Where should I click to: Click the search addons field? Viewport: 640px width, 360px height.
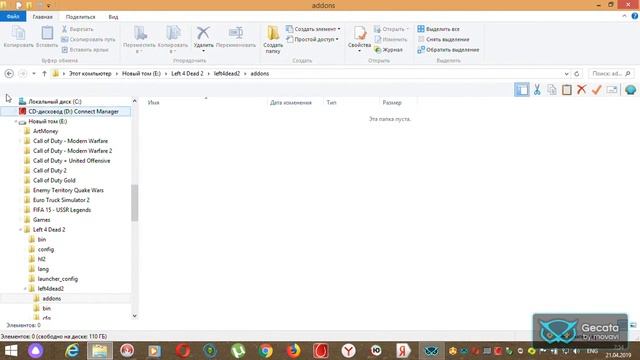[611, 73]
